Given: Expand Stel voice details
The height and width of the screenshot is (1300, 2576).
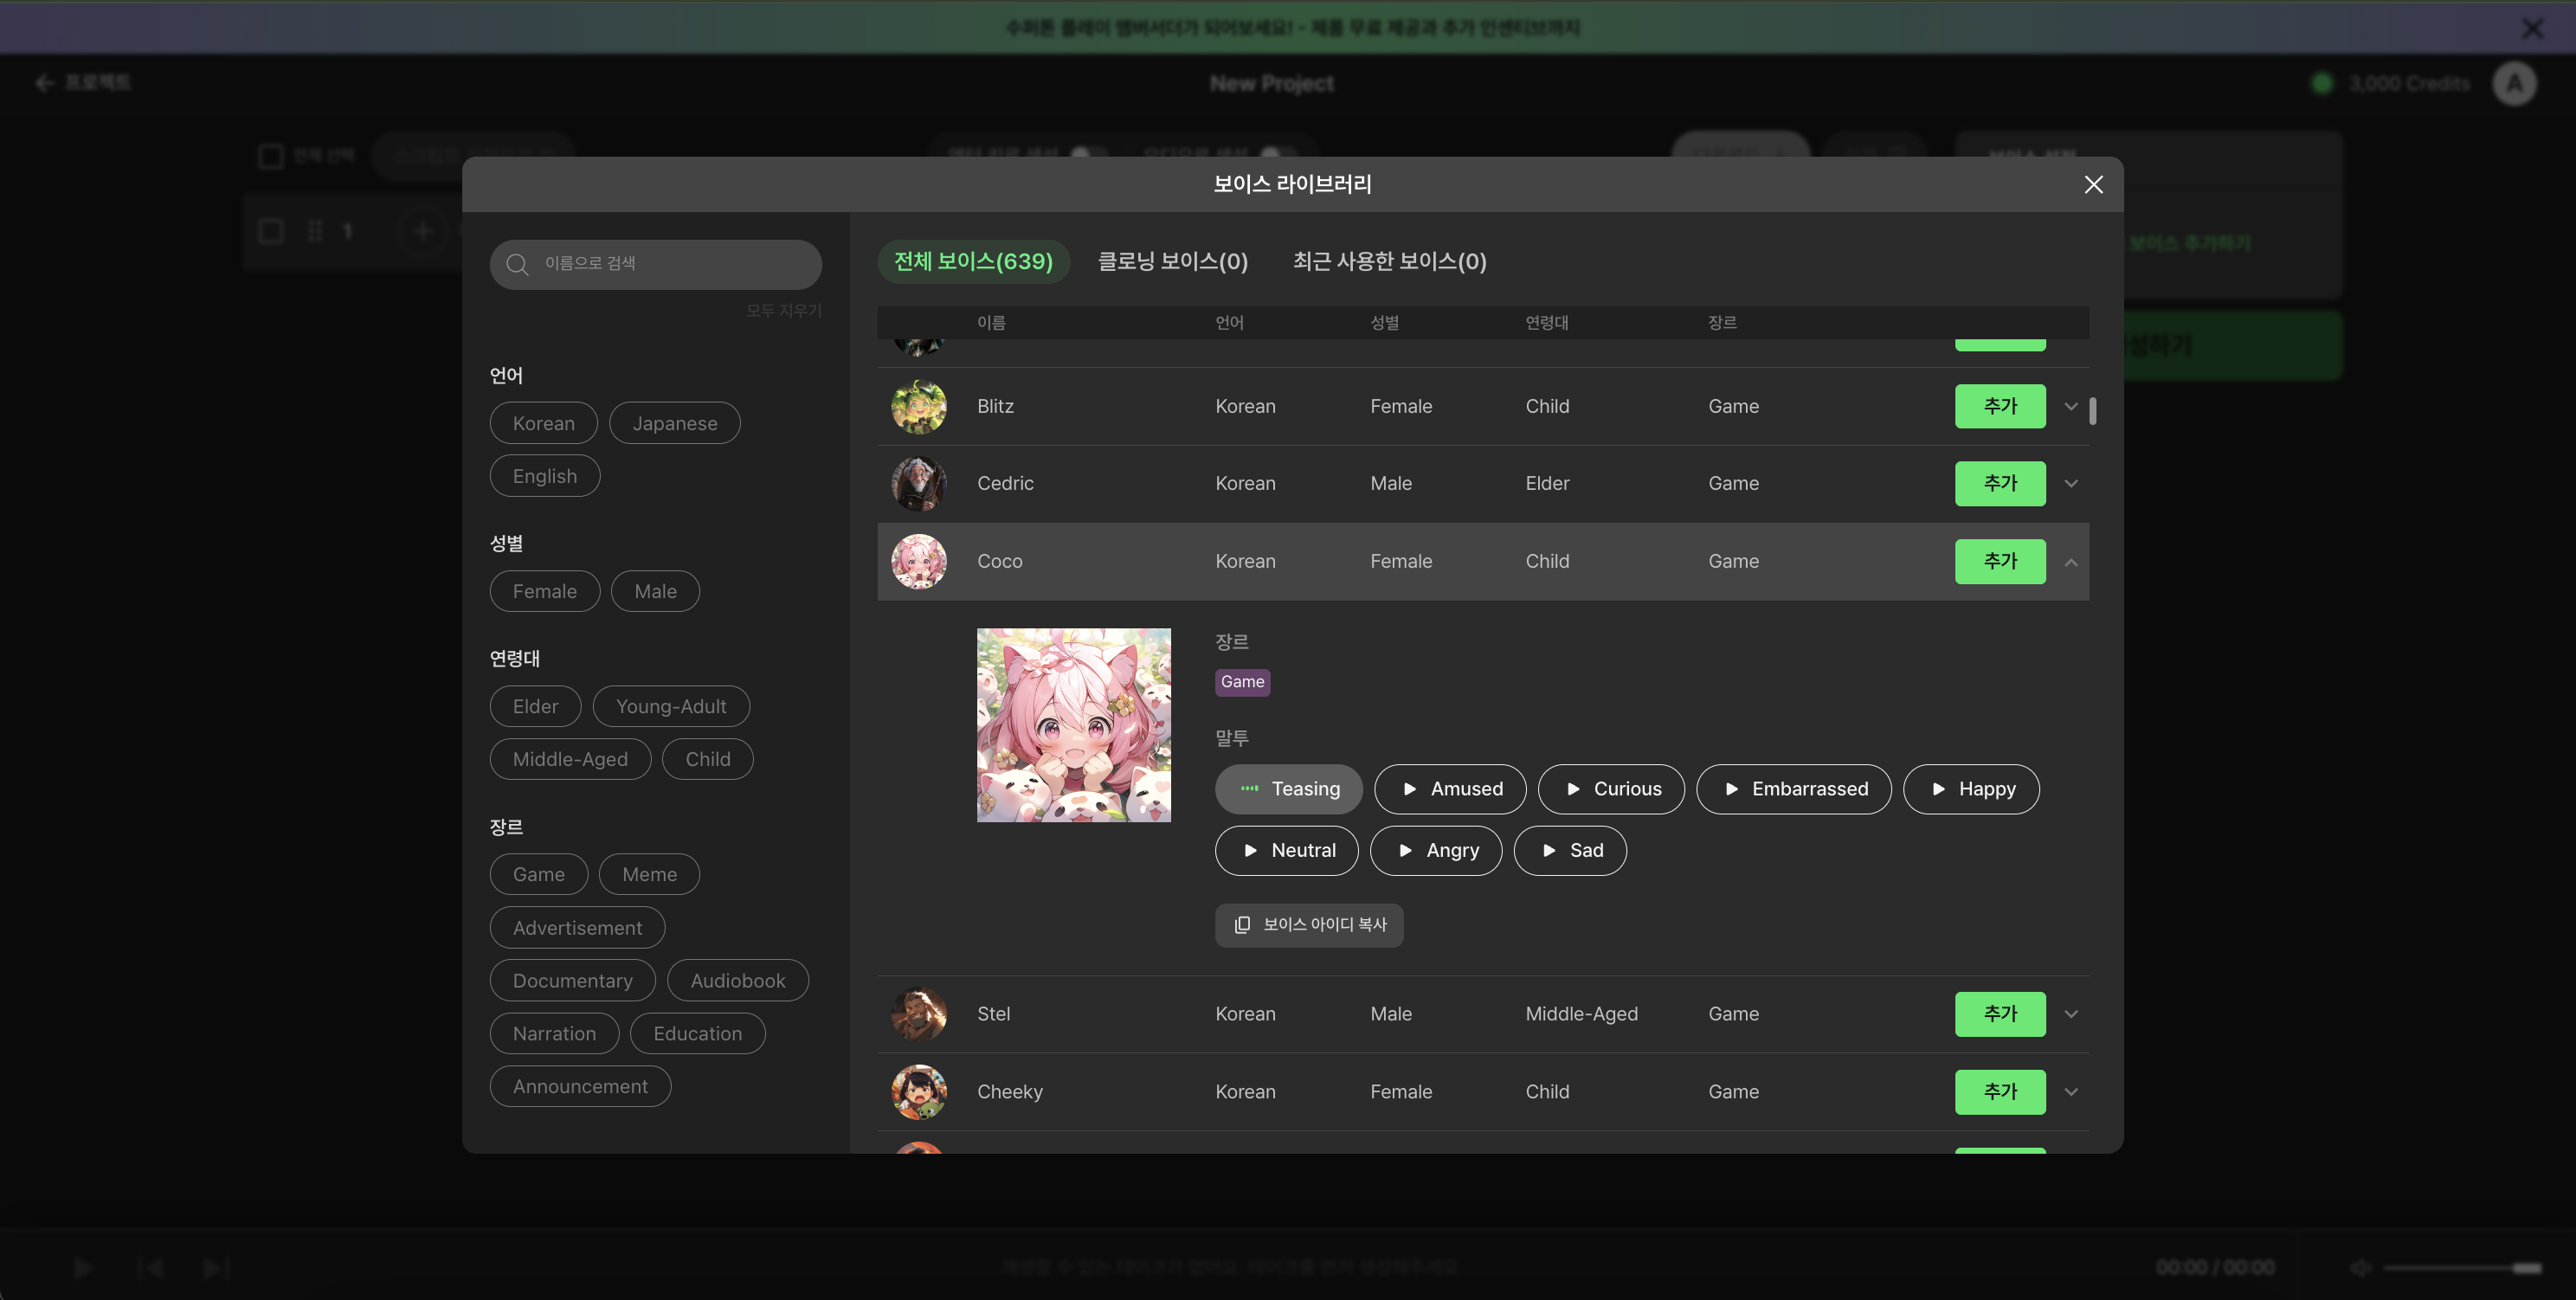Looking at the screenshot, I should click(x=2071, y=1014).
